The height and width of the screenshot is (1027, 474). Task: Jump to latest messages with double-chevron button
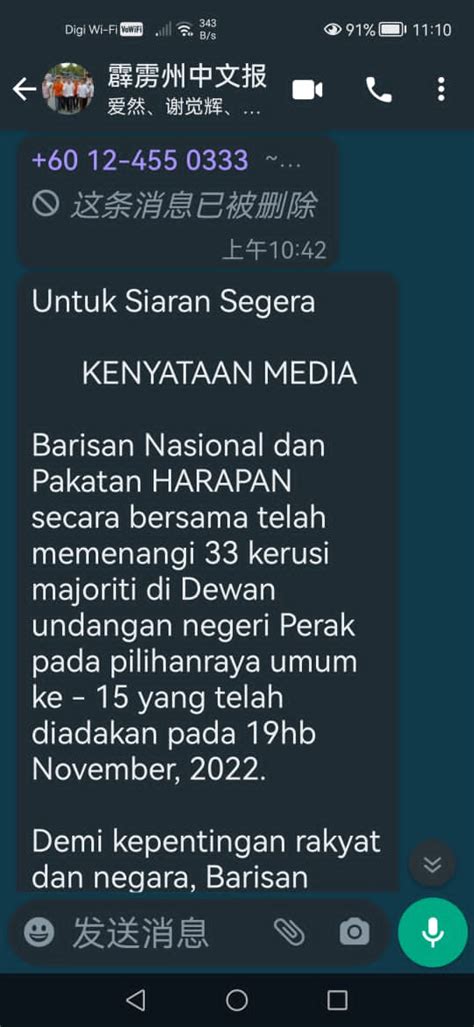point(432,865)
